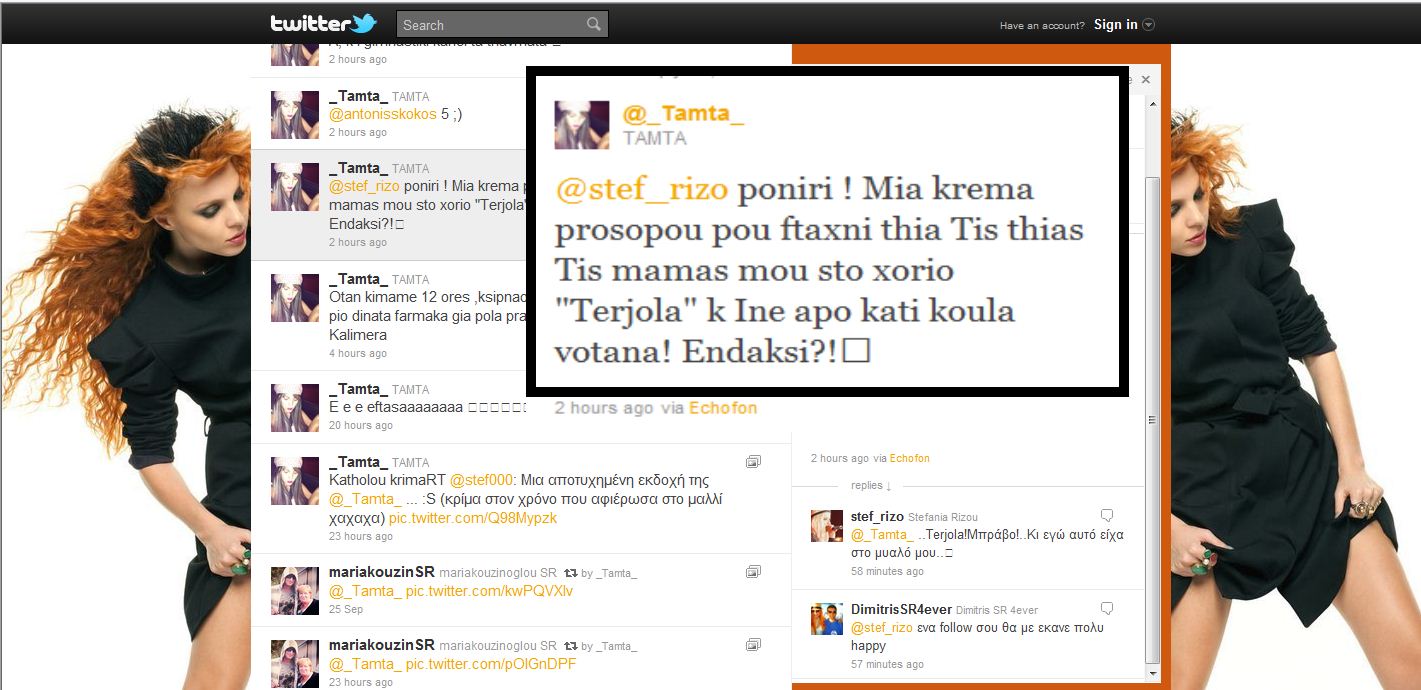Screen dimensions: 1421x690
Task: Open Tamta avatar beside the Otan kimame tweet
Action: tap(295, 298)
